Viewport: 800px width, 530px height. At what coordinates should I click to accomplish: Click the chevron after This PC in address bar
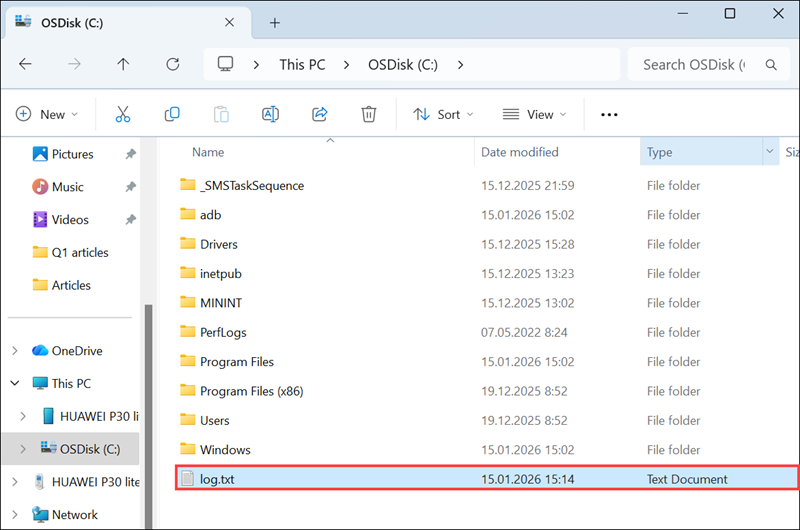[x=346, y=65]
